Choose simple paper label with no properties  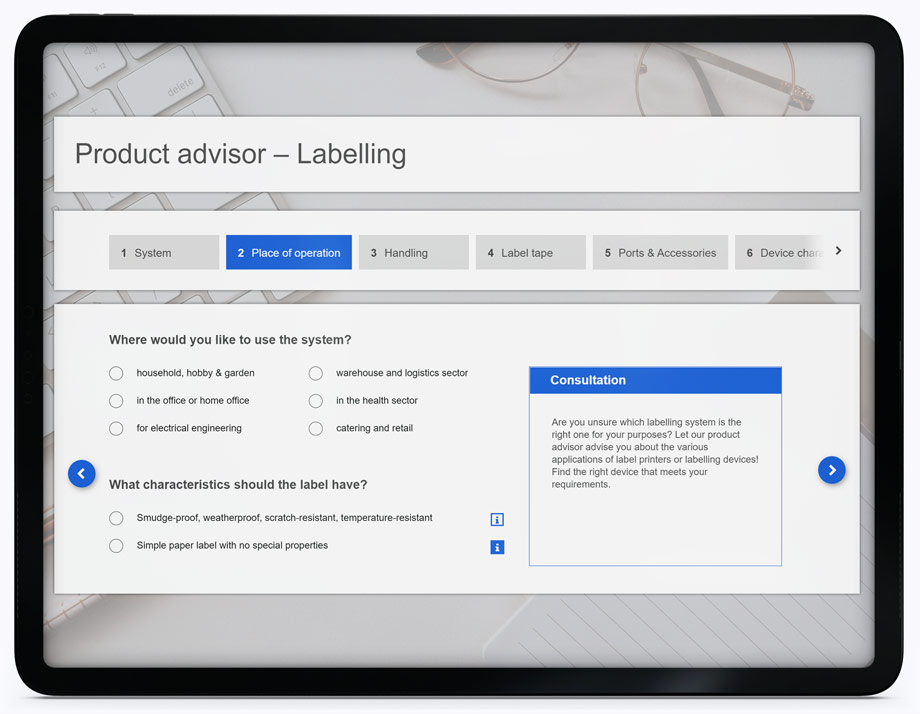117,546
